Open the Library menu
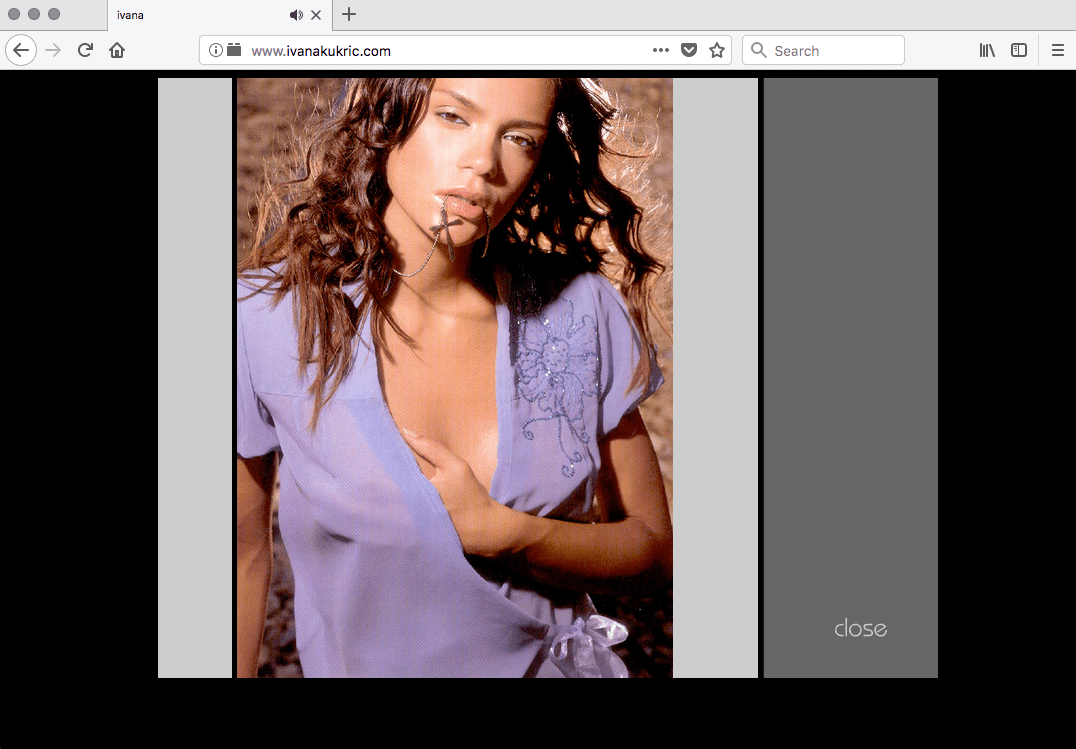 [x=987, y=50]
